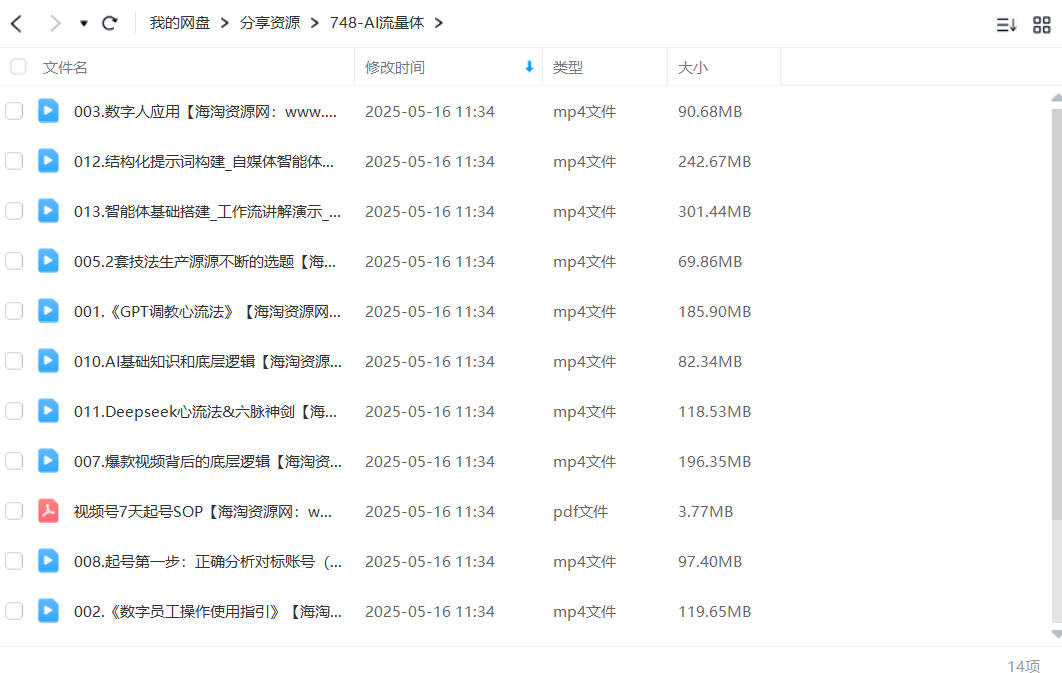Viewport: 1062px width, 673px height.
Task: Check the box for 002.《数字员工操作使用指引》 file
Action: (14, 611)
